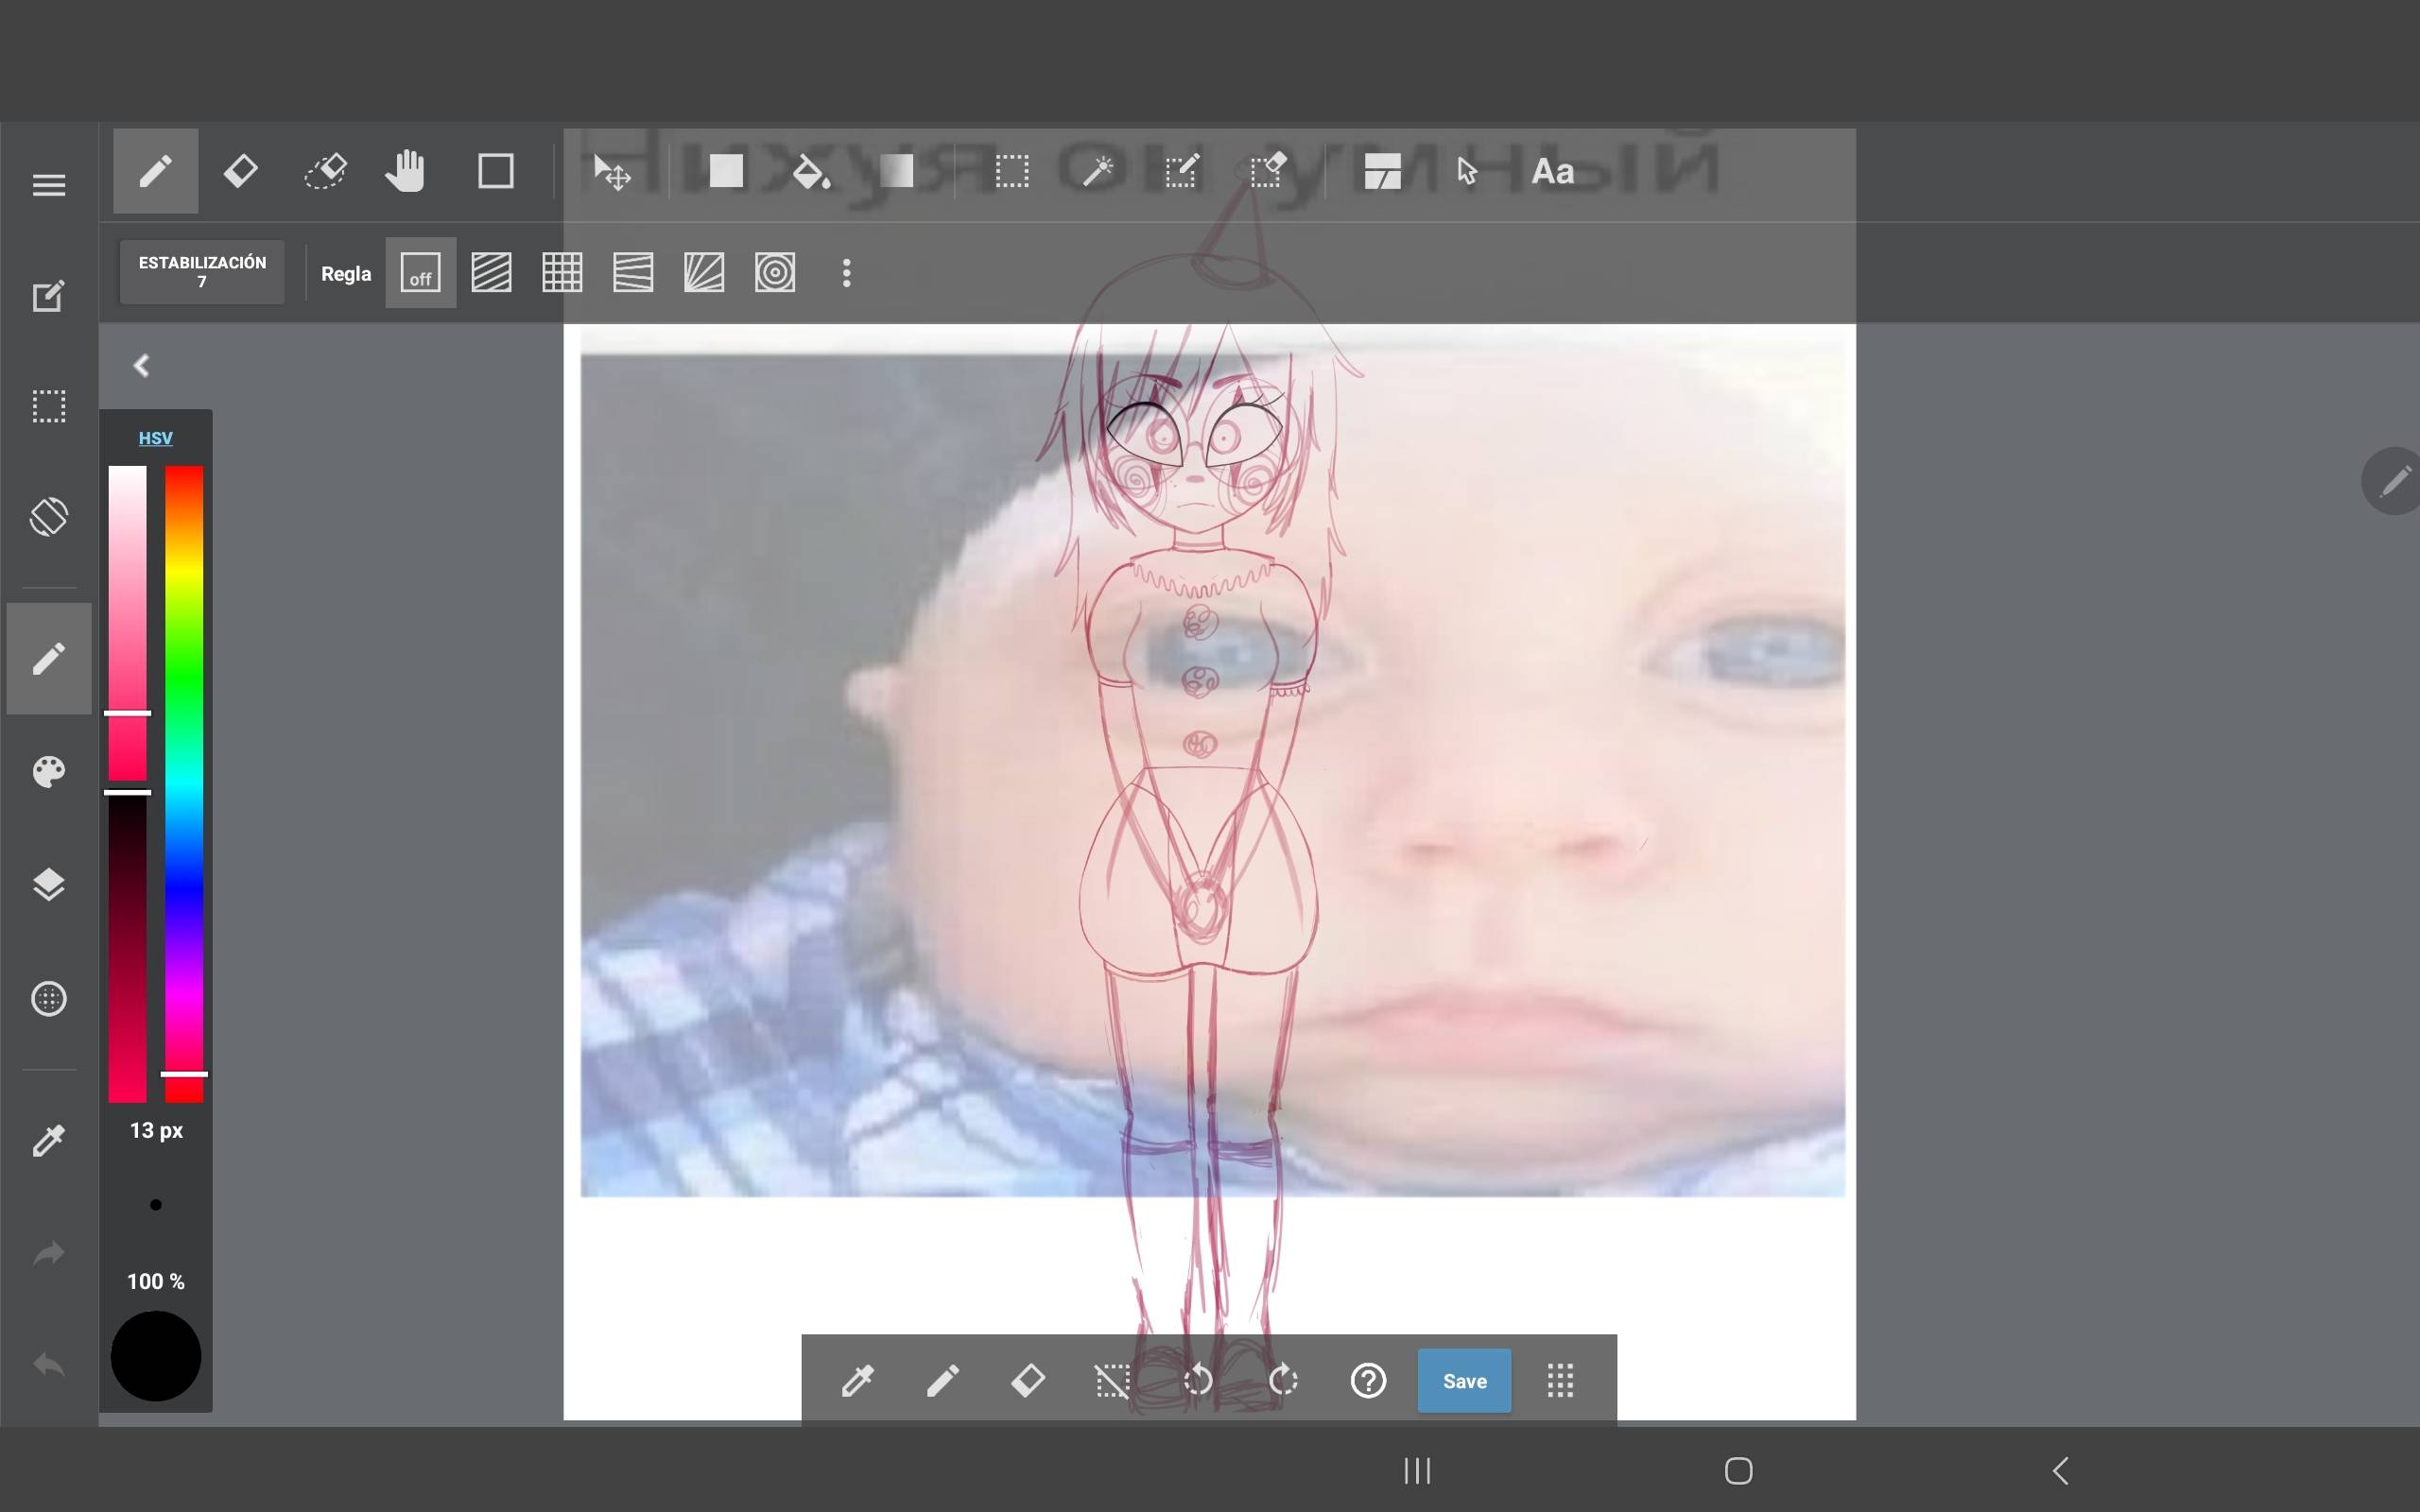Deselect using crossed selection icon
This screenshot has height=1512, width=2420.
1113,1380
